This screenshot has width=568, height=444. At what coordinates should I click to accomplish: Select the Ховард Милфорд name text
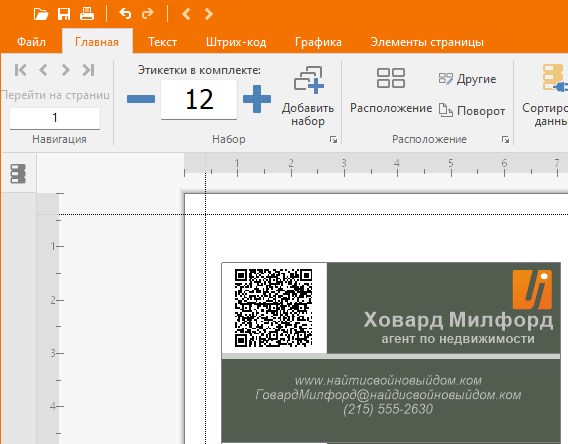(x=458, y=320)
